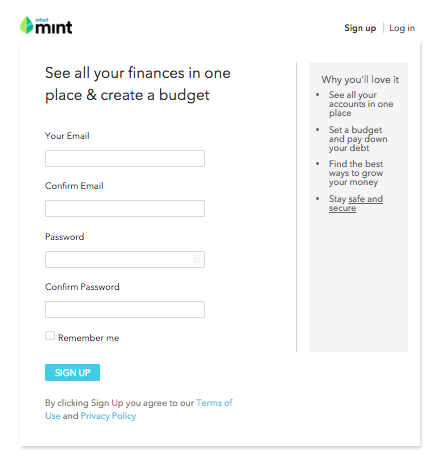
Task: Click the SIGN UP button
Action: pos(72,372)
